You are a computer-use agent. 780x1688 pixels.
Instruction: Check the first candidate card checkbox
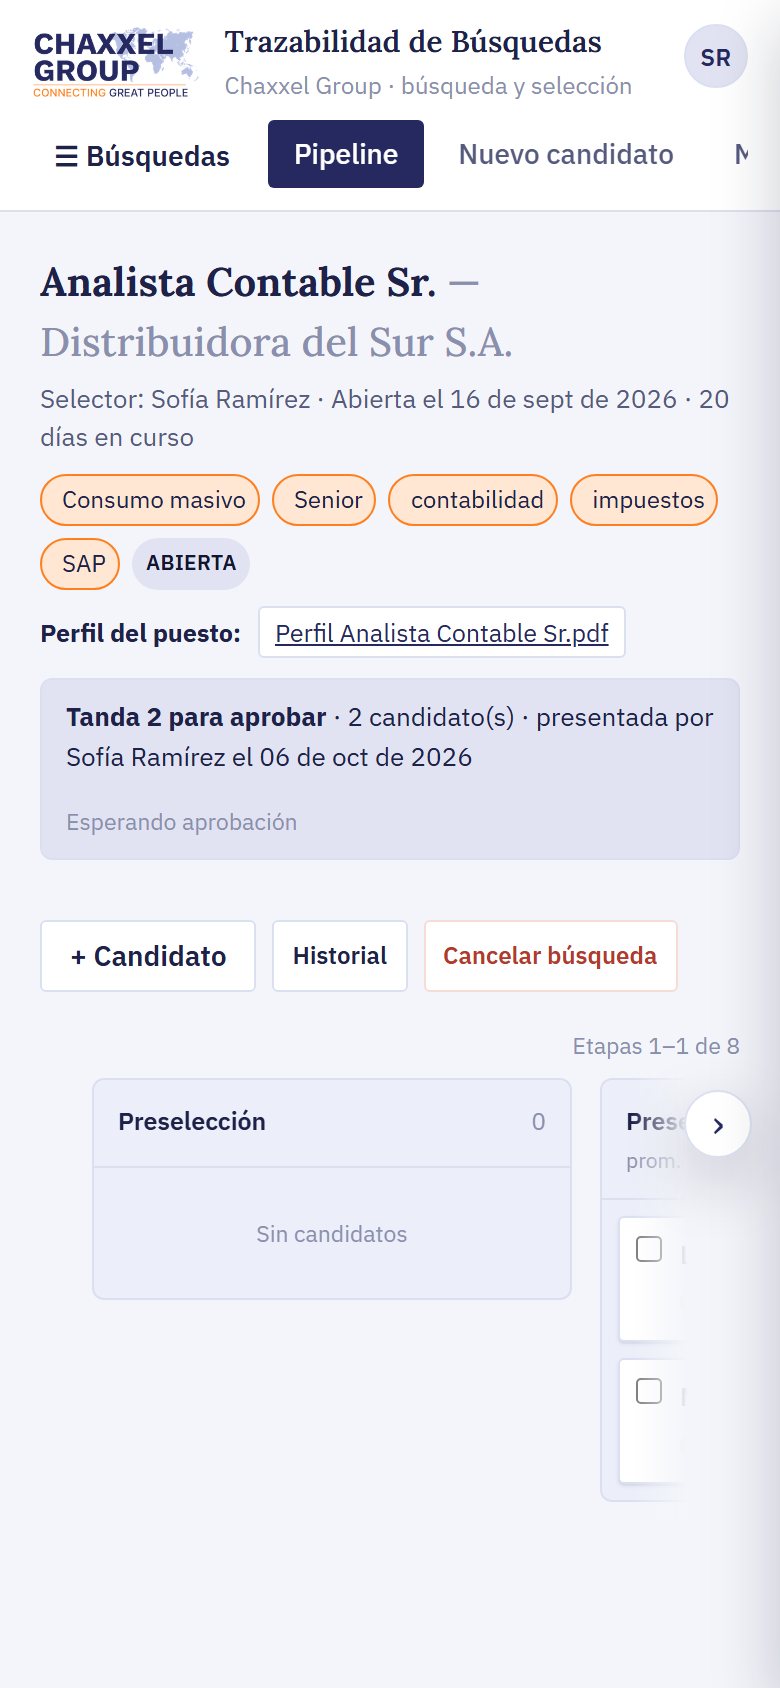click(x=649, y=1249)
